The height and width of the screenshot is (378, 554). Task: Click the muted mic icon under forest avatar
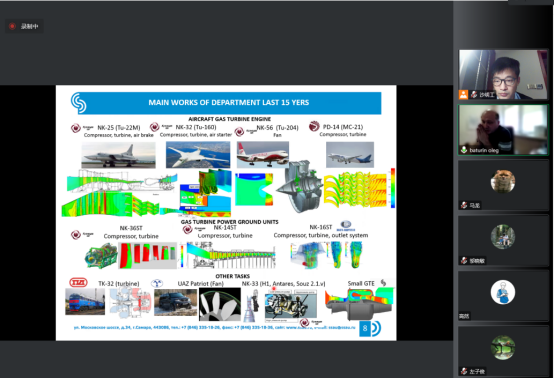tap(464, 260)
